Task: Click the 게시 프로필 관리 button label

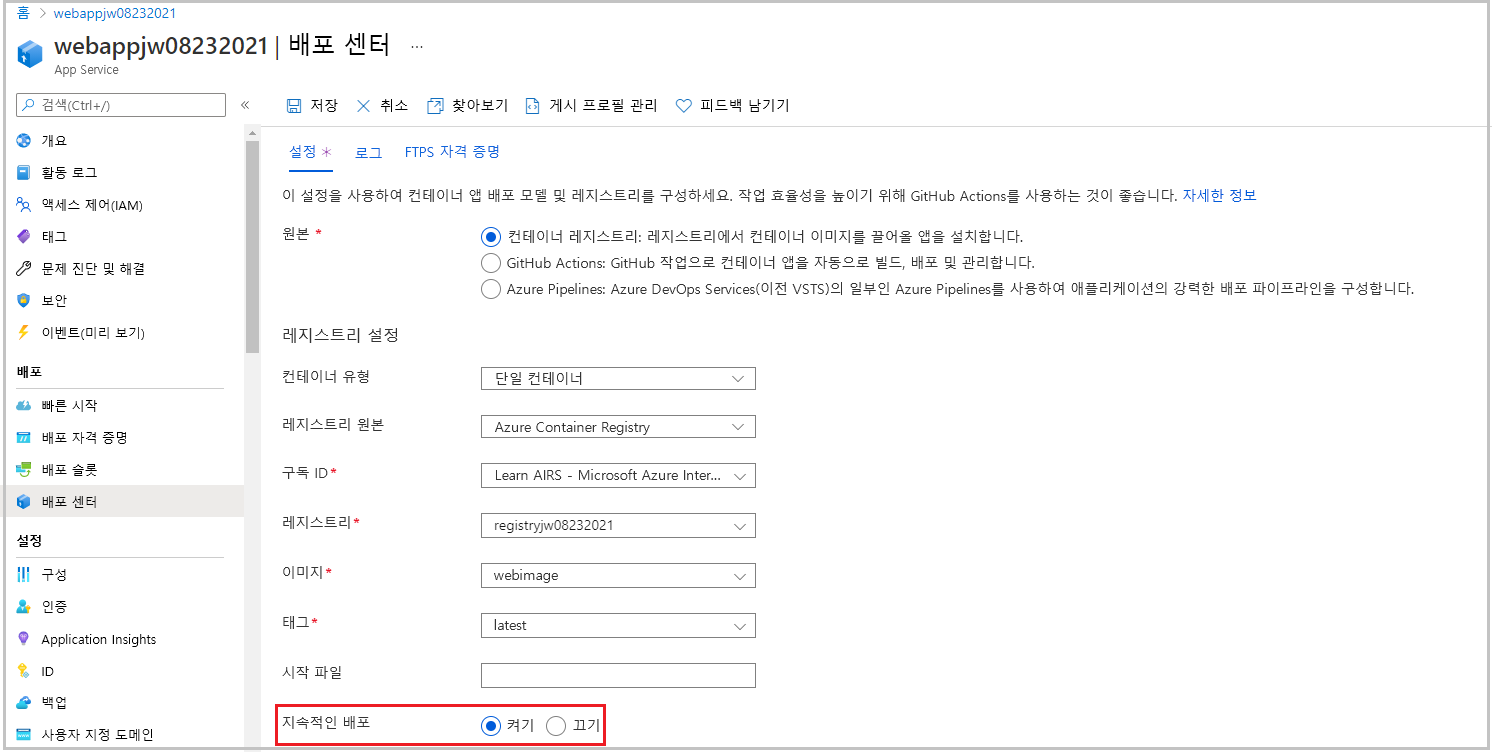Action: pyautogui.click(x=603, y=106)
